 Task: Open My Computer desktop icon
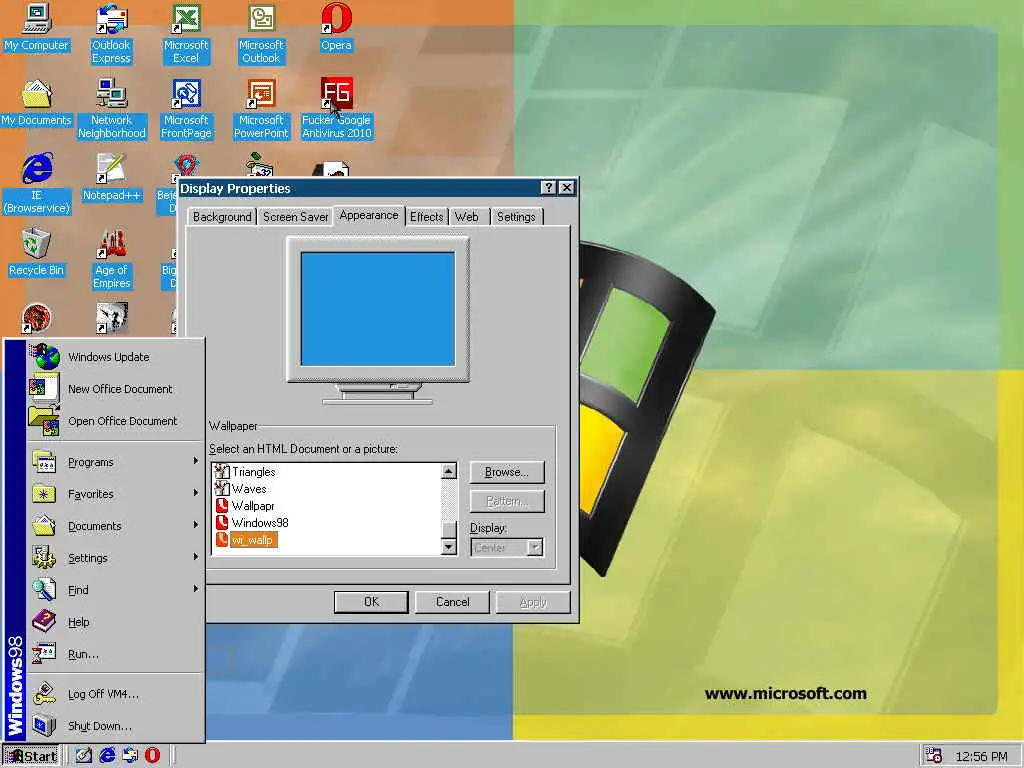(37, 27)
